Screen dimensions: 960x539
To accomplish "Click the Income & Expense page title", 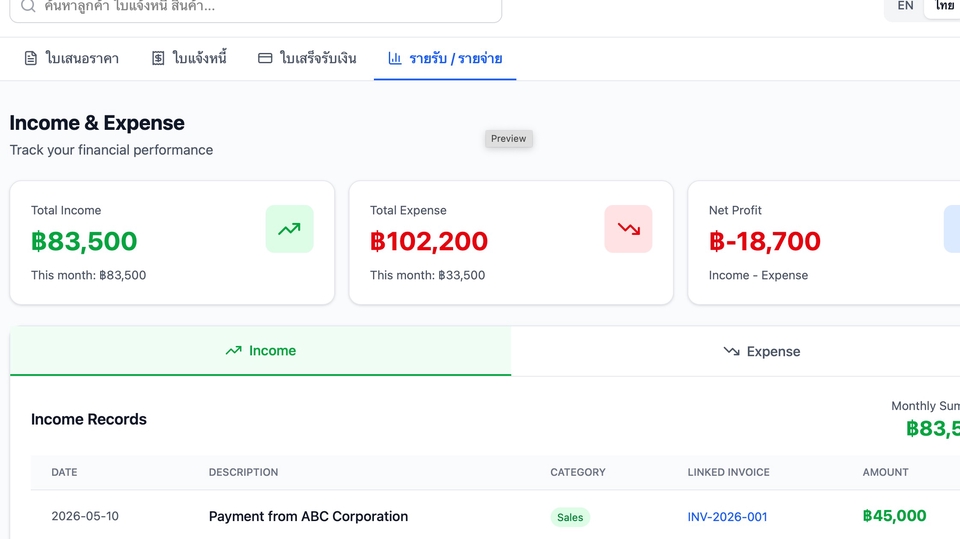I will coord(97,123).
